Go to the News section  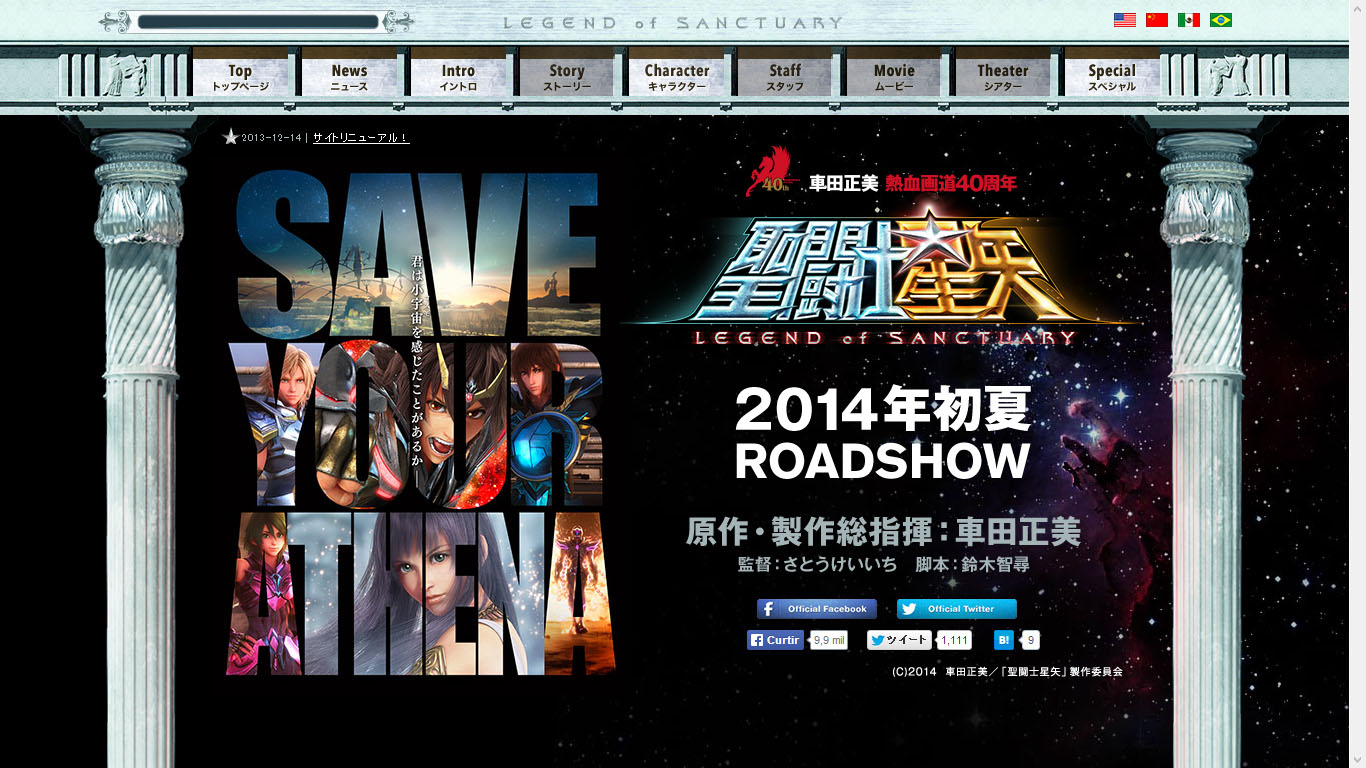tap(349, 76)
